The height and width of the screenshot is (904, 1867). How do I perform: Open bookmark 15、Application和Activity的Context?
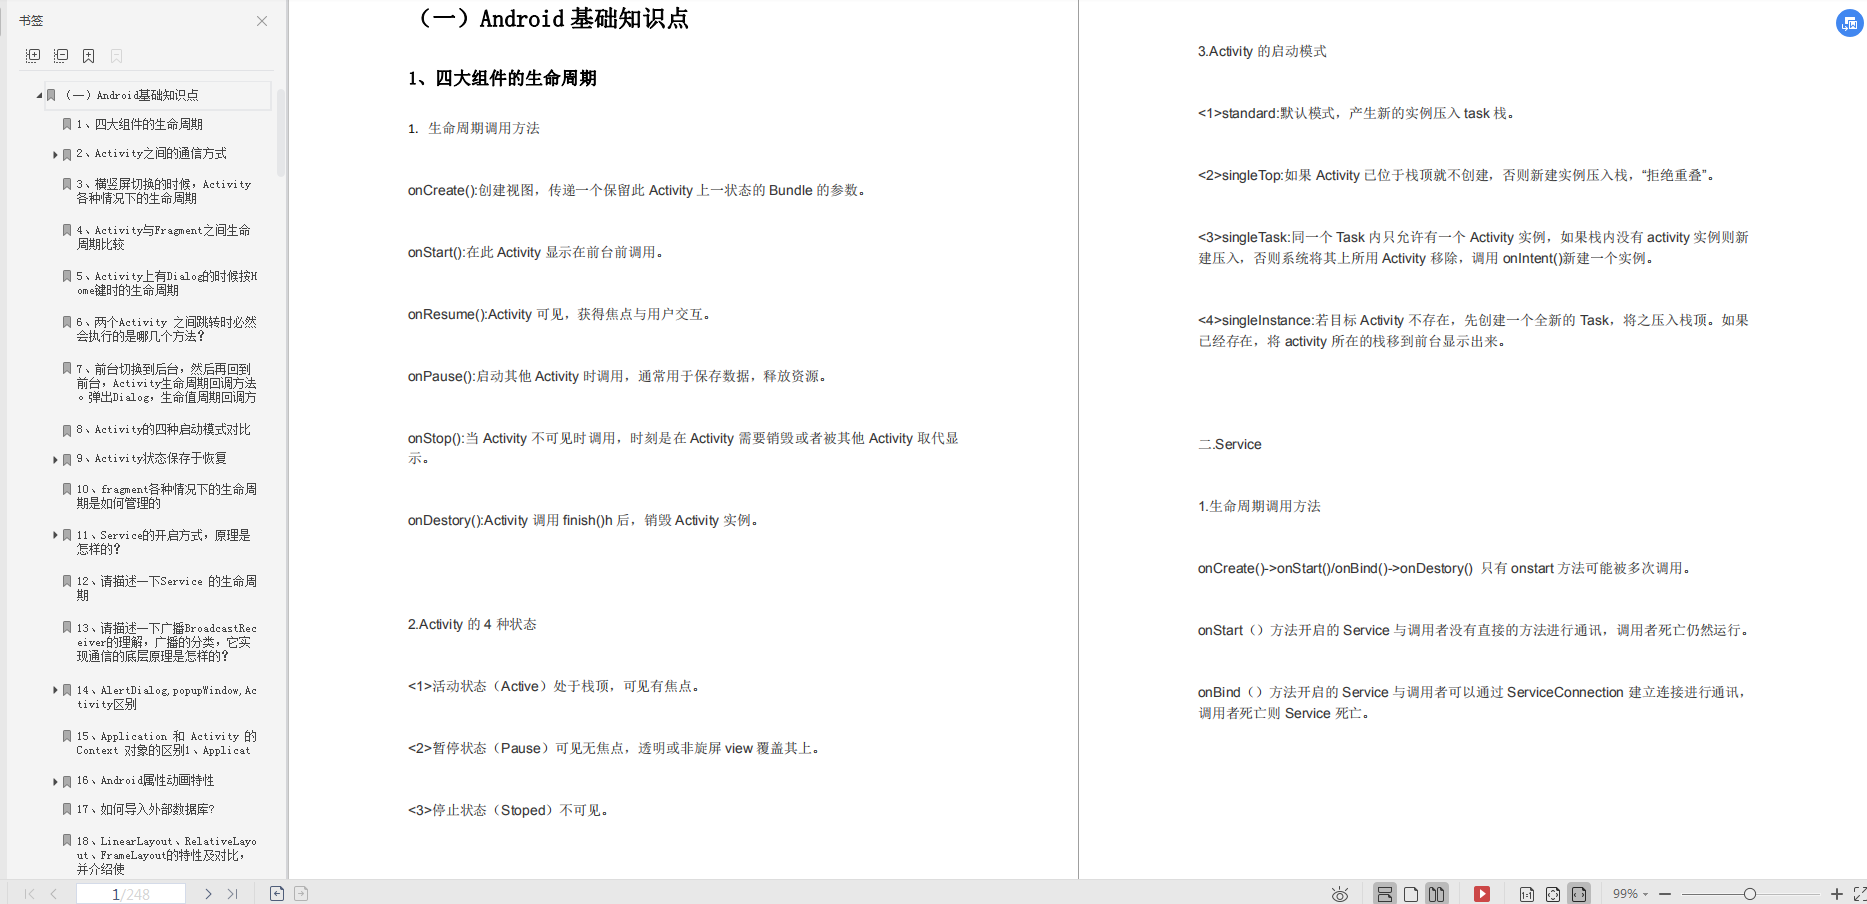166,743
